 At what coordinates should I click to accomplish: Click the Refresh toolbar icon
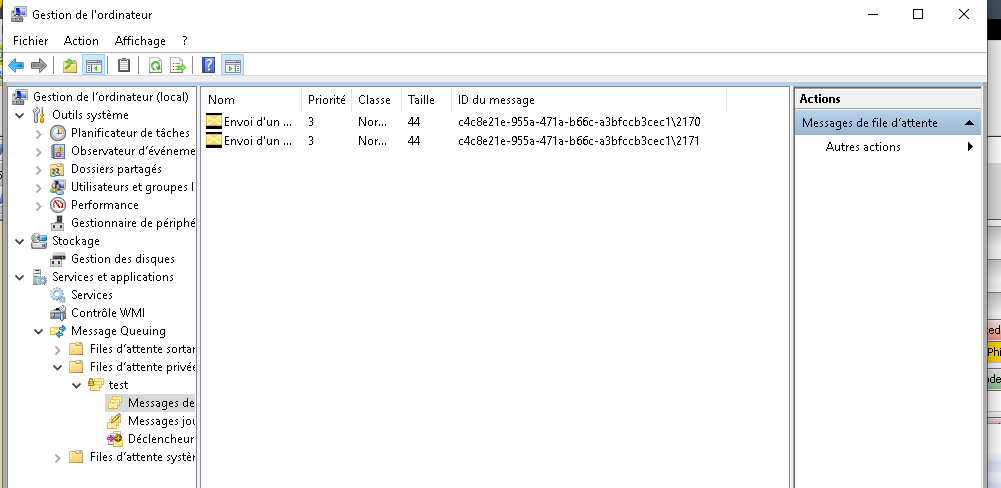coord(155,66)
